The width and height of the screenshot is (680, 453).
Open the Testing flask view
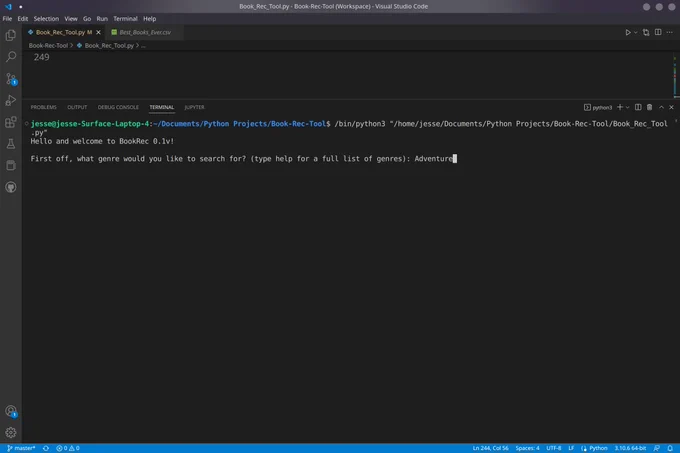pyautogui.click(x=11, y=144)
